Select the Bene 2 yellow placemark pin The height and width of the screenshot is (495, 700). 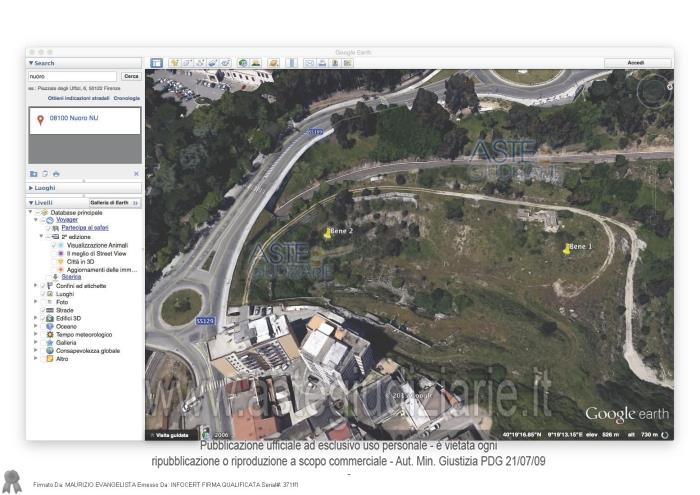pos(327,234)
